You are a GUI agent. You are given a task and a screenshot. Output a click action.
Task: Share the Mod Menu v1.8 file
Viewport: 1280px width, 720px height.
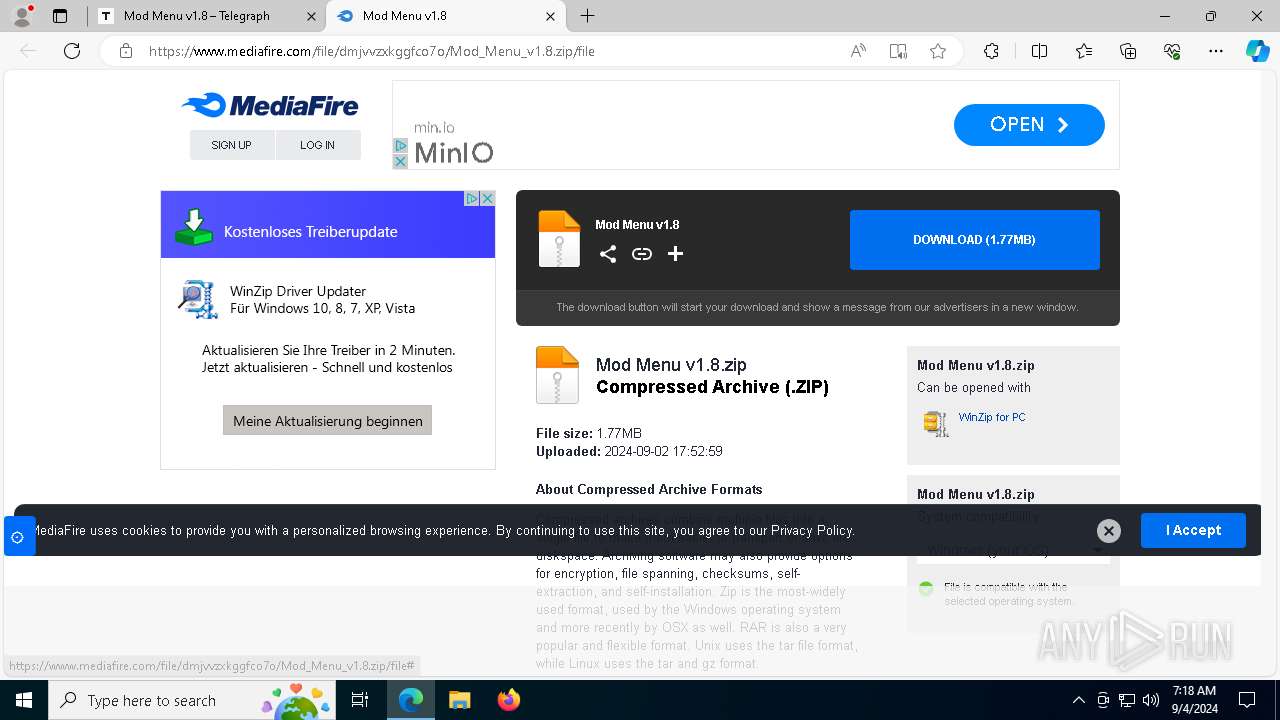(x=608, y=254)
